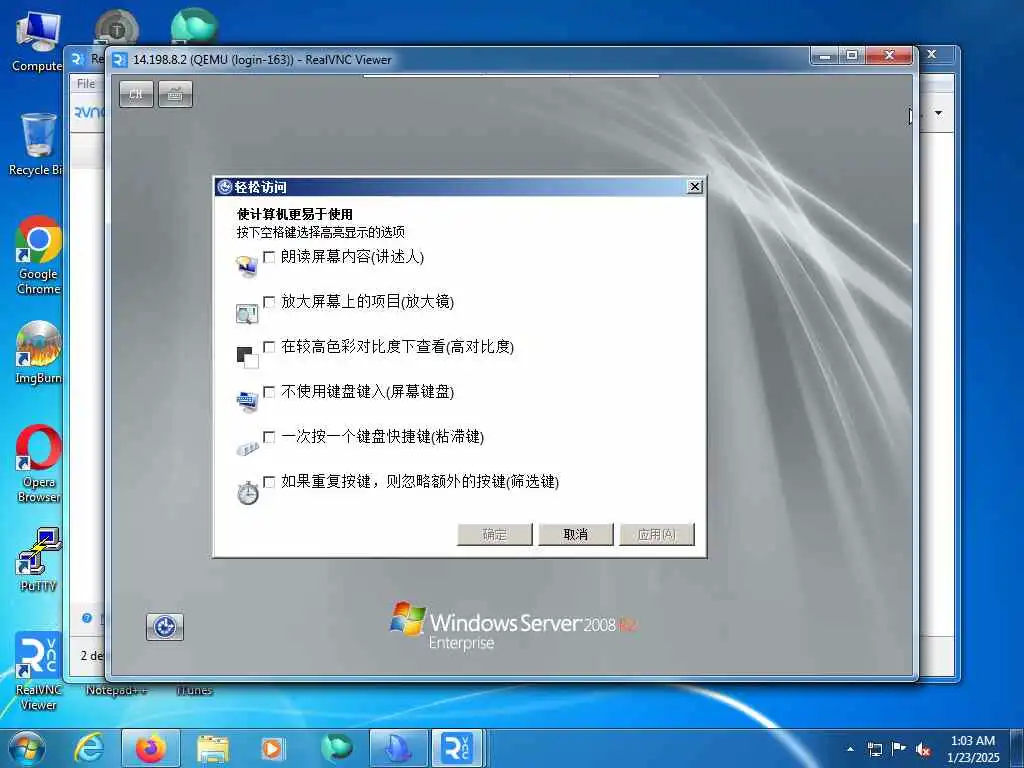Click the Ease of Access button at bottom-left of login screen
The height and width of the screenshot is (768, 1024).
[165, 627]
